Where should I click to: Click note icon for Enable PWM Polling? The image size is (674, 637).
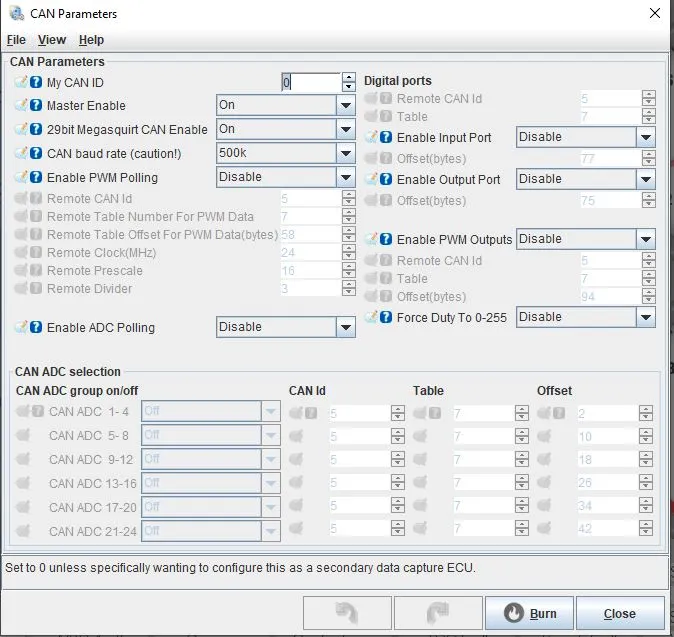[21, 177]
